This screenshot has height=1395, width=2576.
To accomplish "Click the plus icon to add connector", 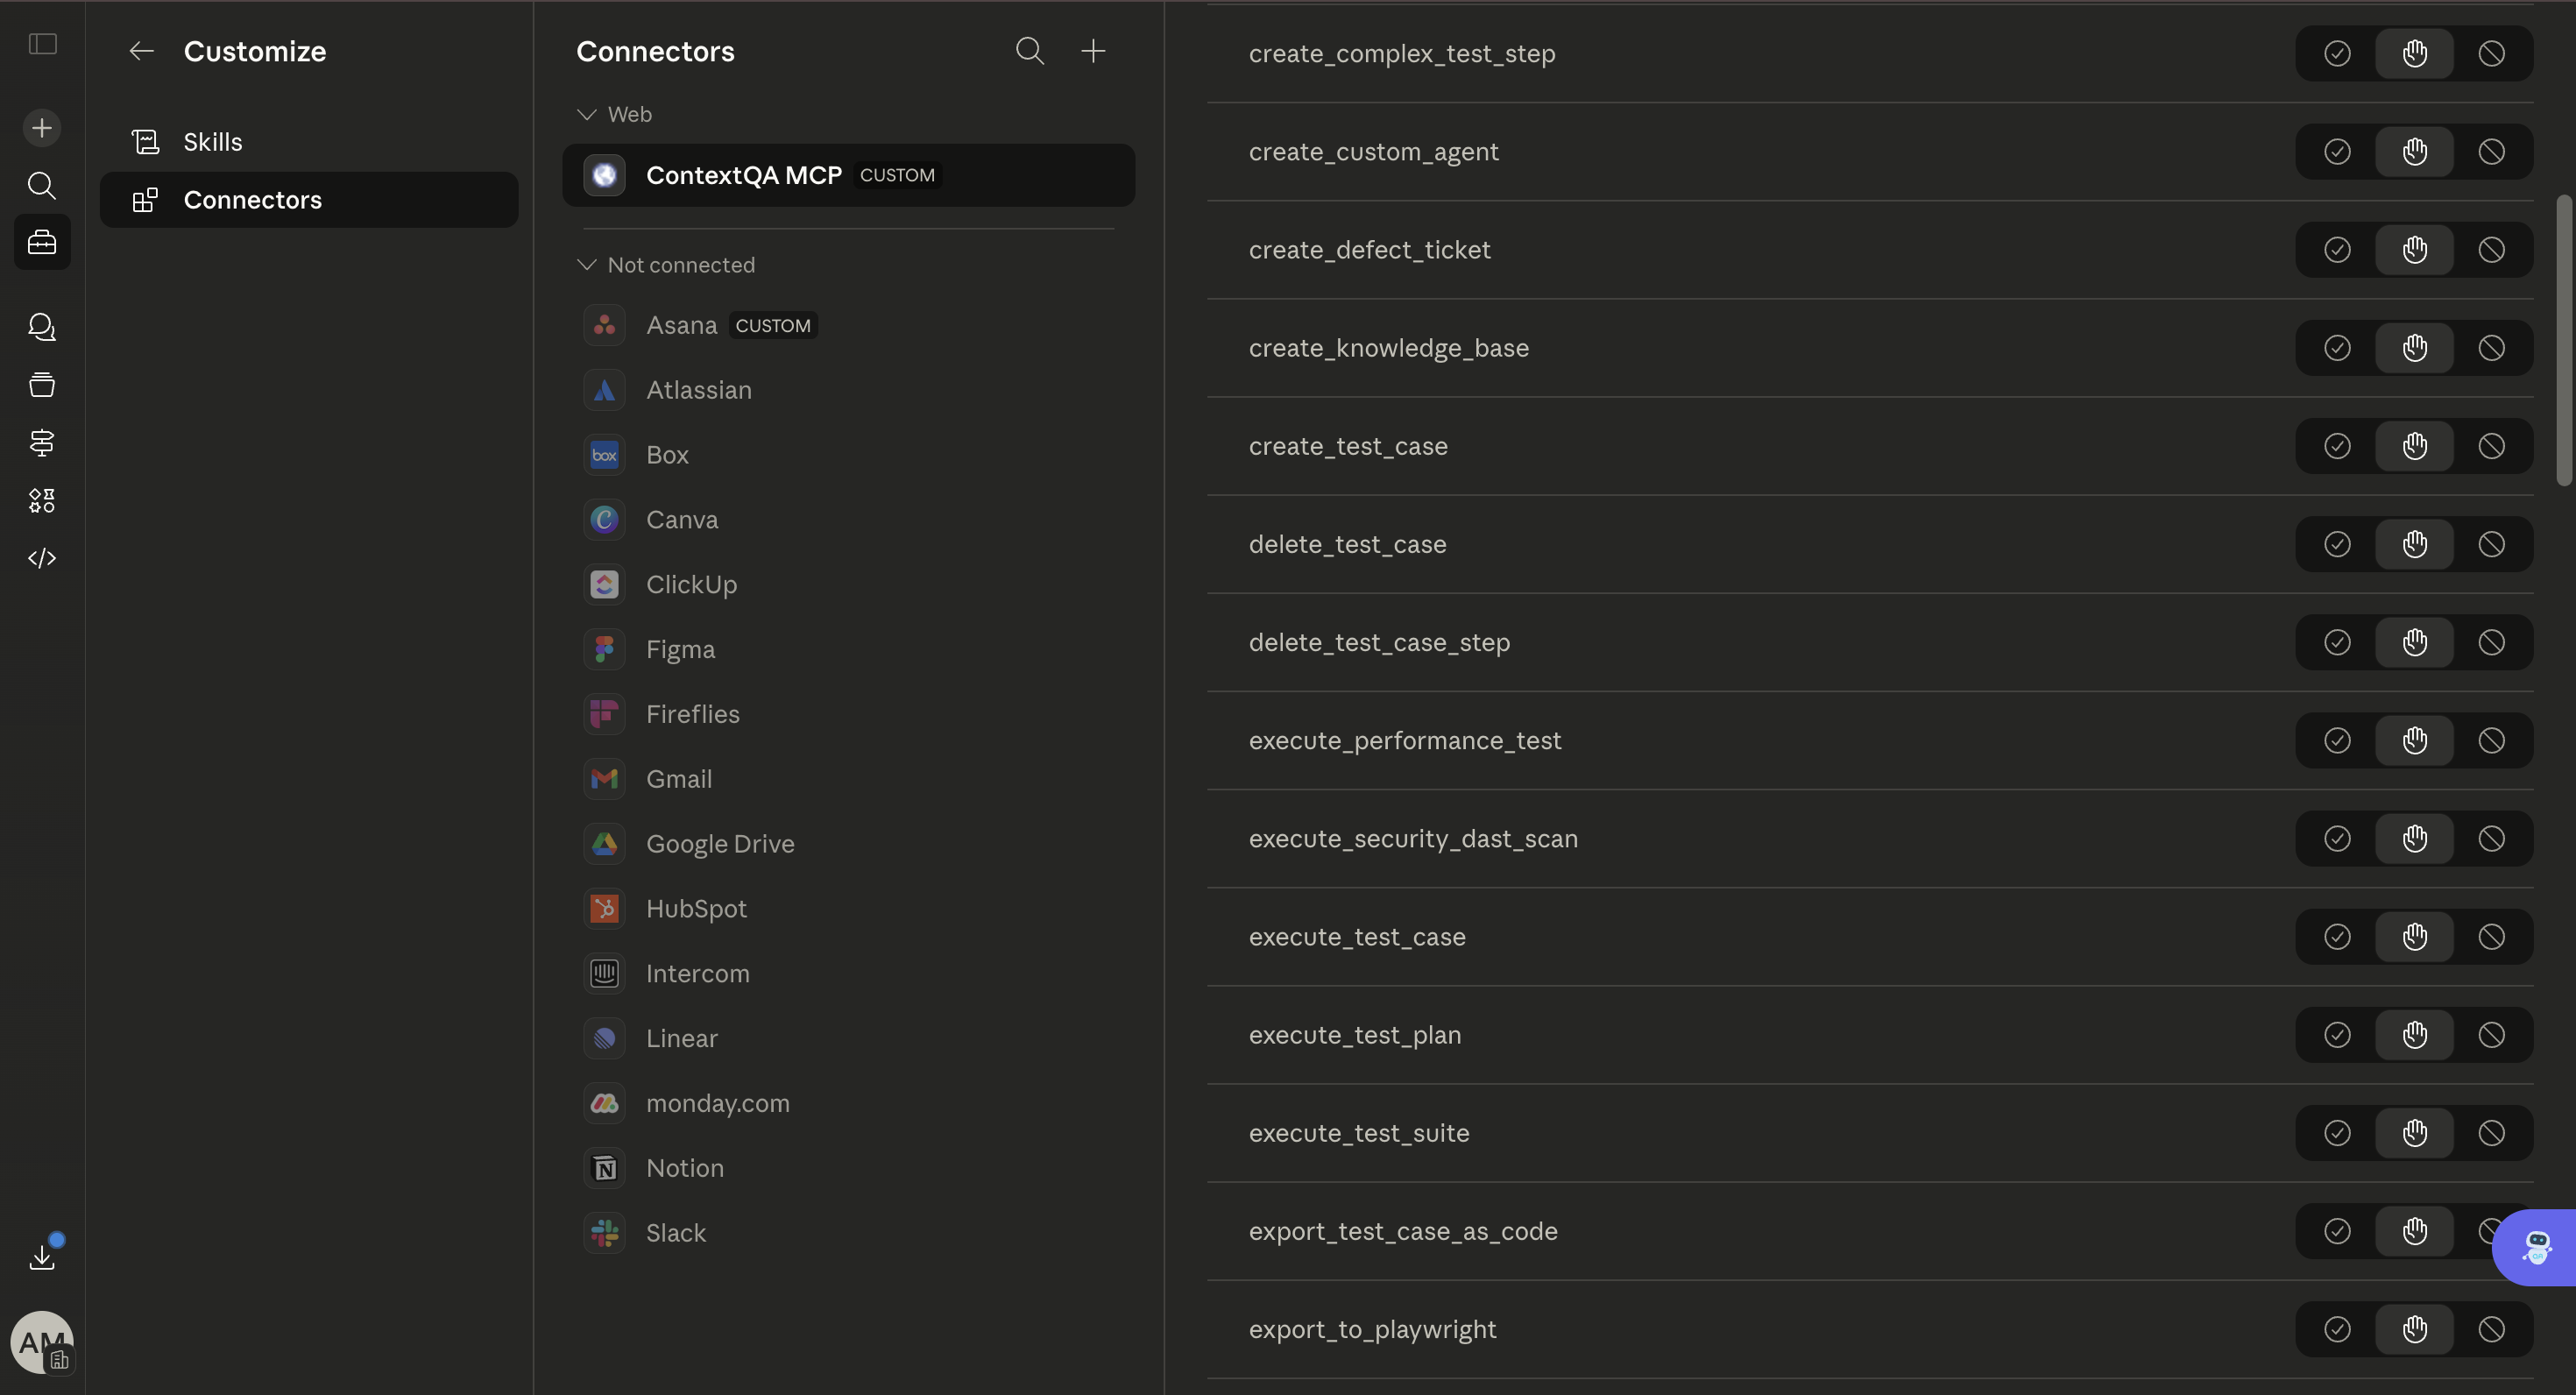I will (x=1093, y=51).
